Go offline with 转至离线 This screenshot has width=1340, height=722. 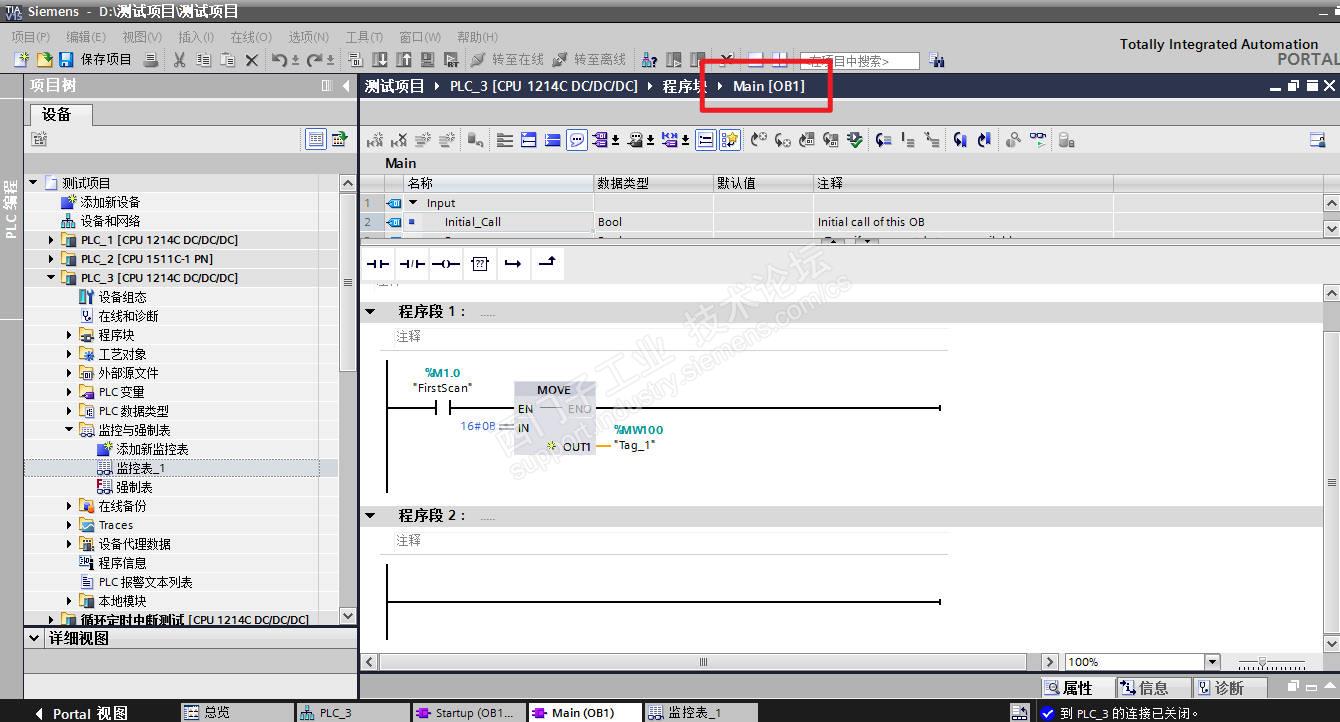589,60
